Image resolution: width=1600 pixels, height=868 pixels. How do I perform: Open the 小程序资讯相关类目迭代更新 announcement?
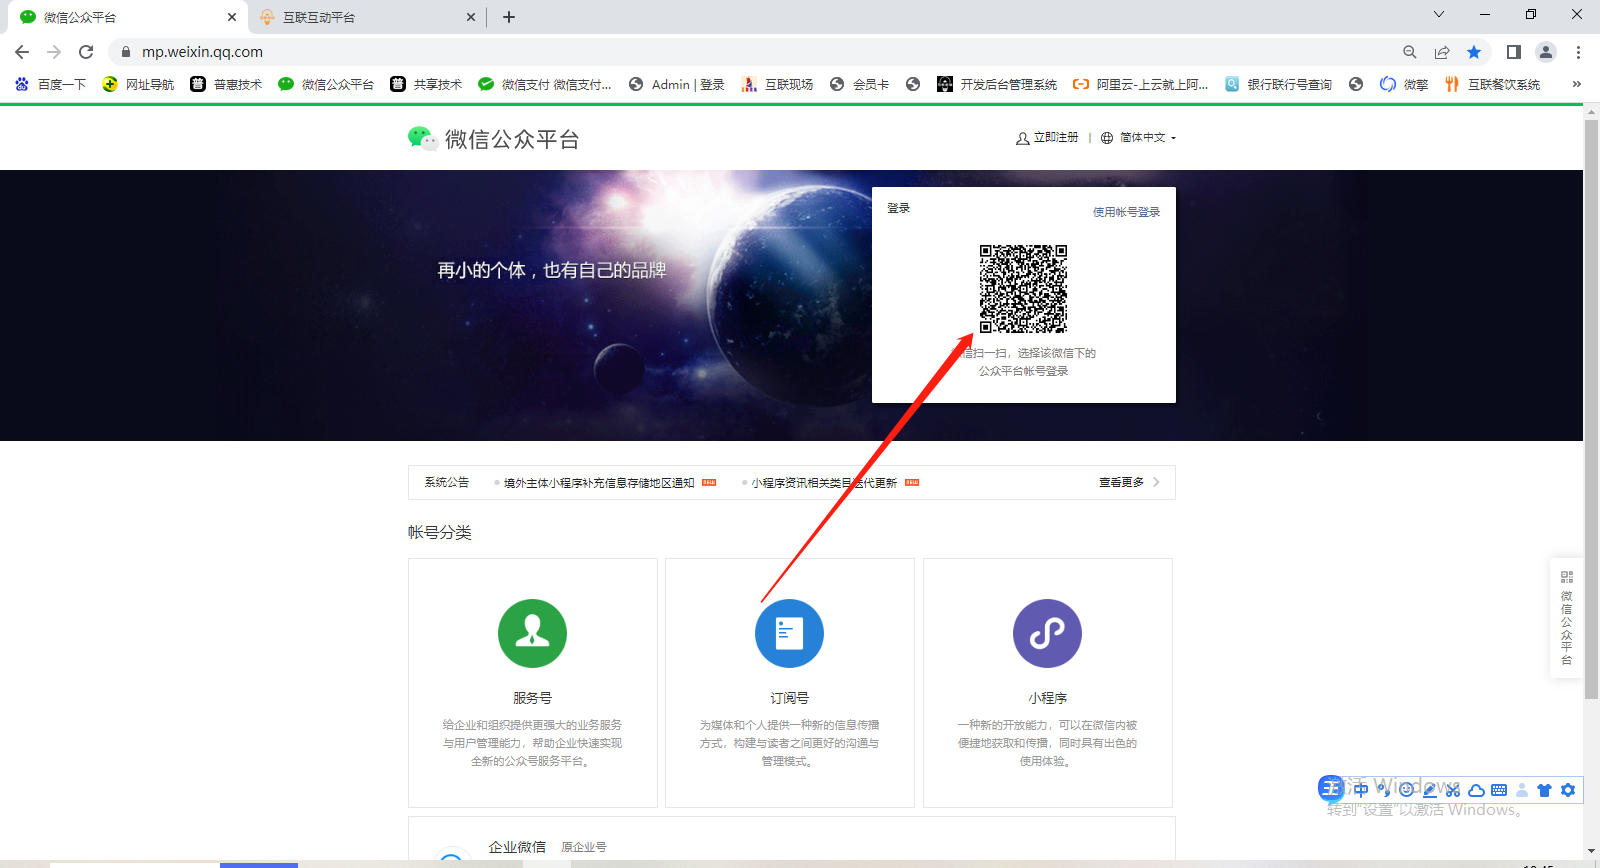[824, 483]
